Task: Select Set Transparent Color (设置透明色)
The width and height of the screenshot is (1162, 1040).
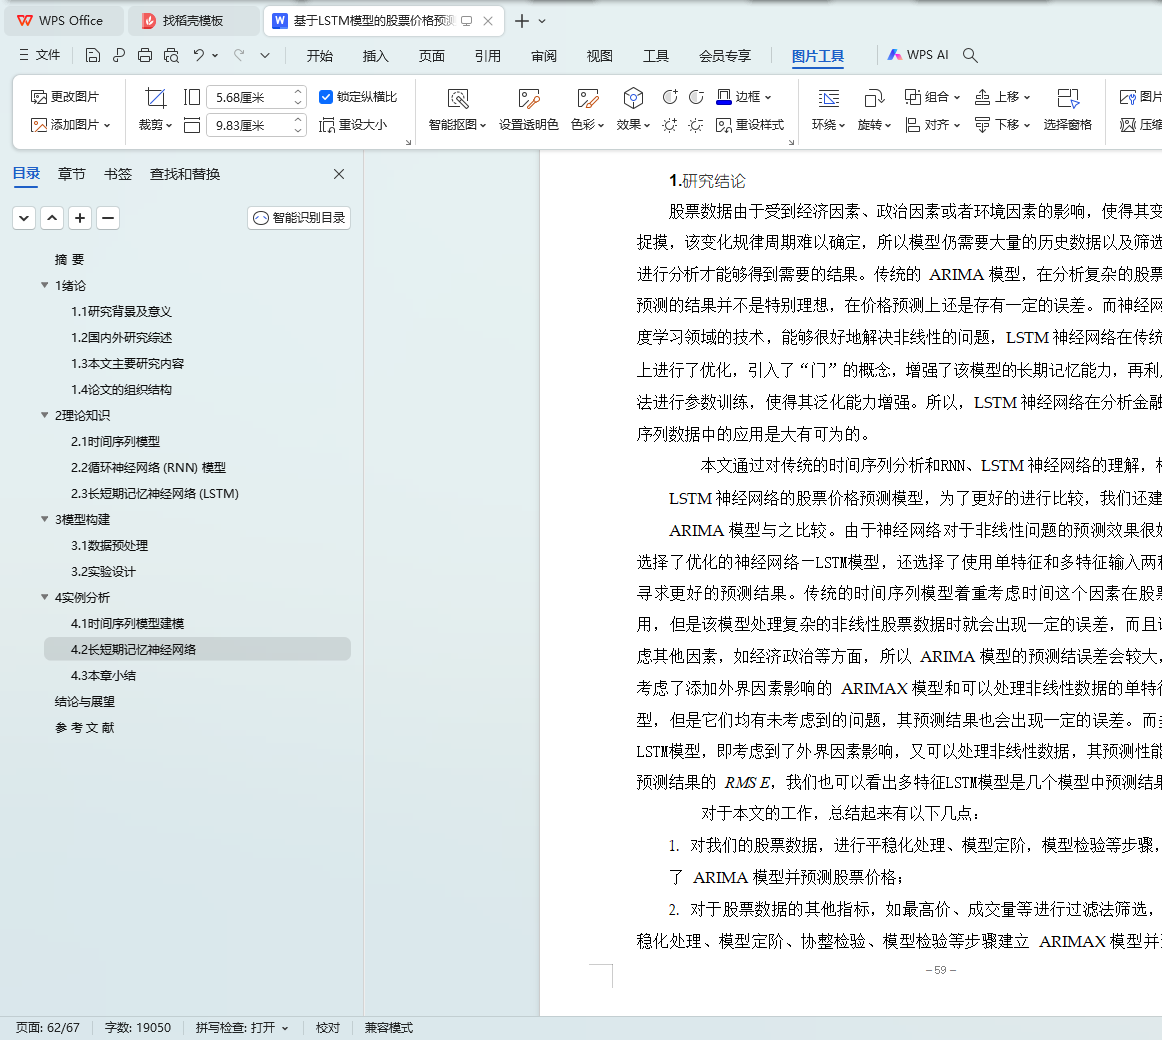Action: 528,109
